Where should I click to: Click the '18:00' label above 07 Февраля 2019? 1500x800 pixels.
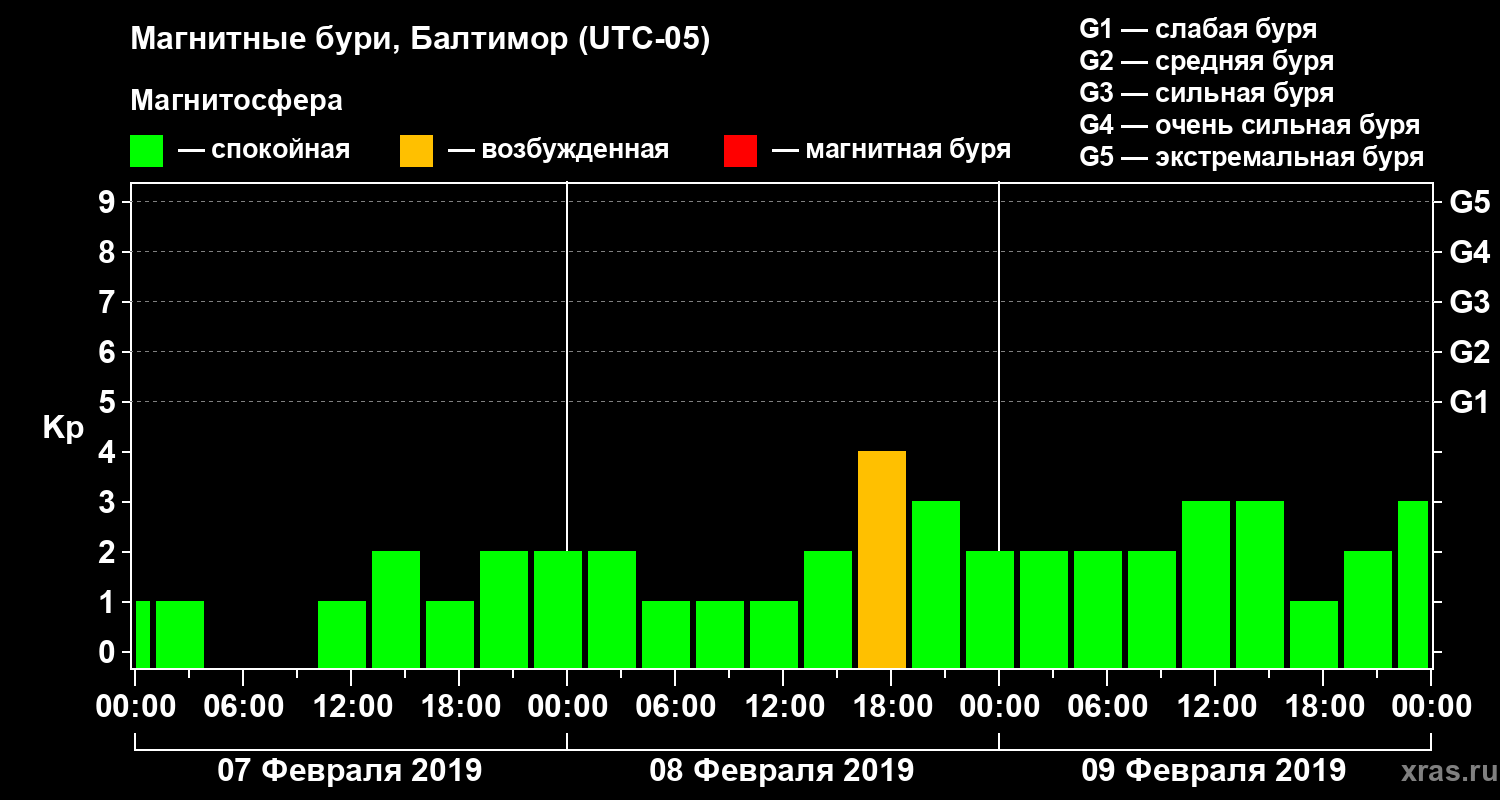coord(459,707)
